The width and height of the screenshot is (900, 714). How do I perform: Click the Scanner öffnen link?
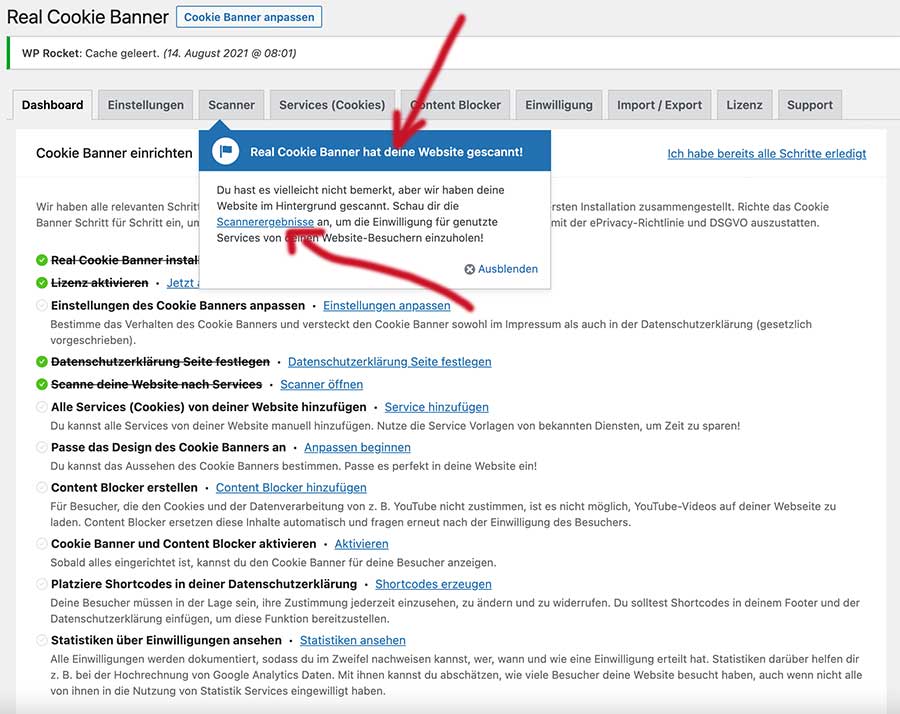tap(321, 384)
